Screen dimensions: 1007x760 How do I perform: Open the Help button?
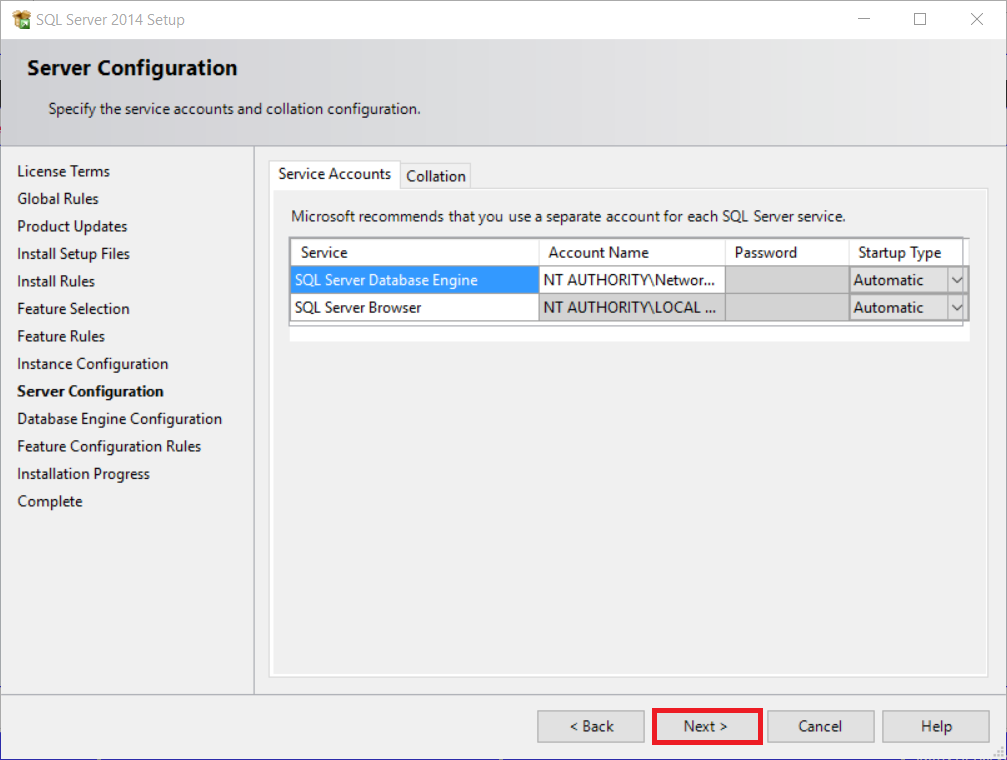[936, 727]
